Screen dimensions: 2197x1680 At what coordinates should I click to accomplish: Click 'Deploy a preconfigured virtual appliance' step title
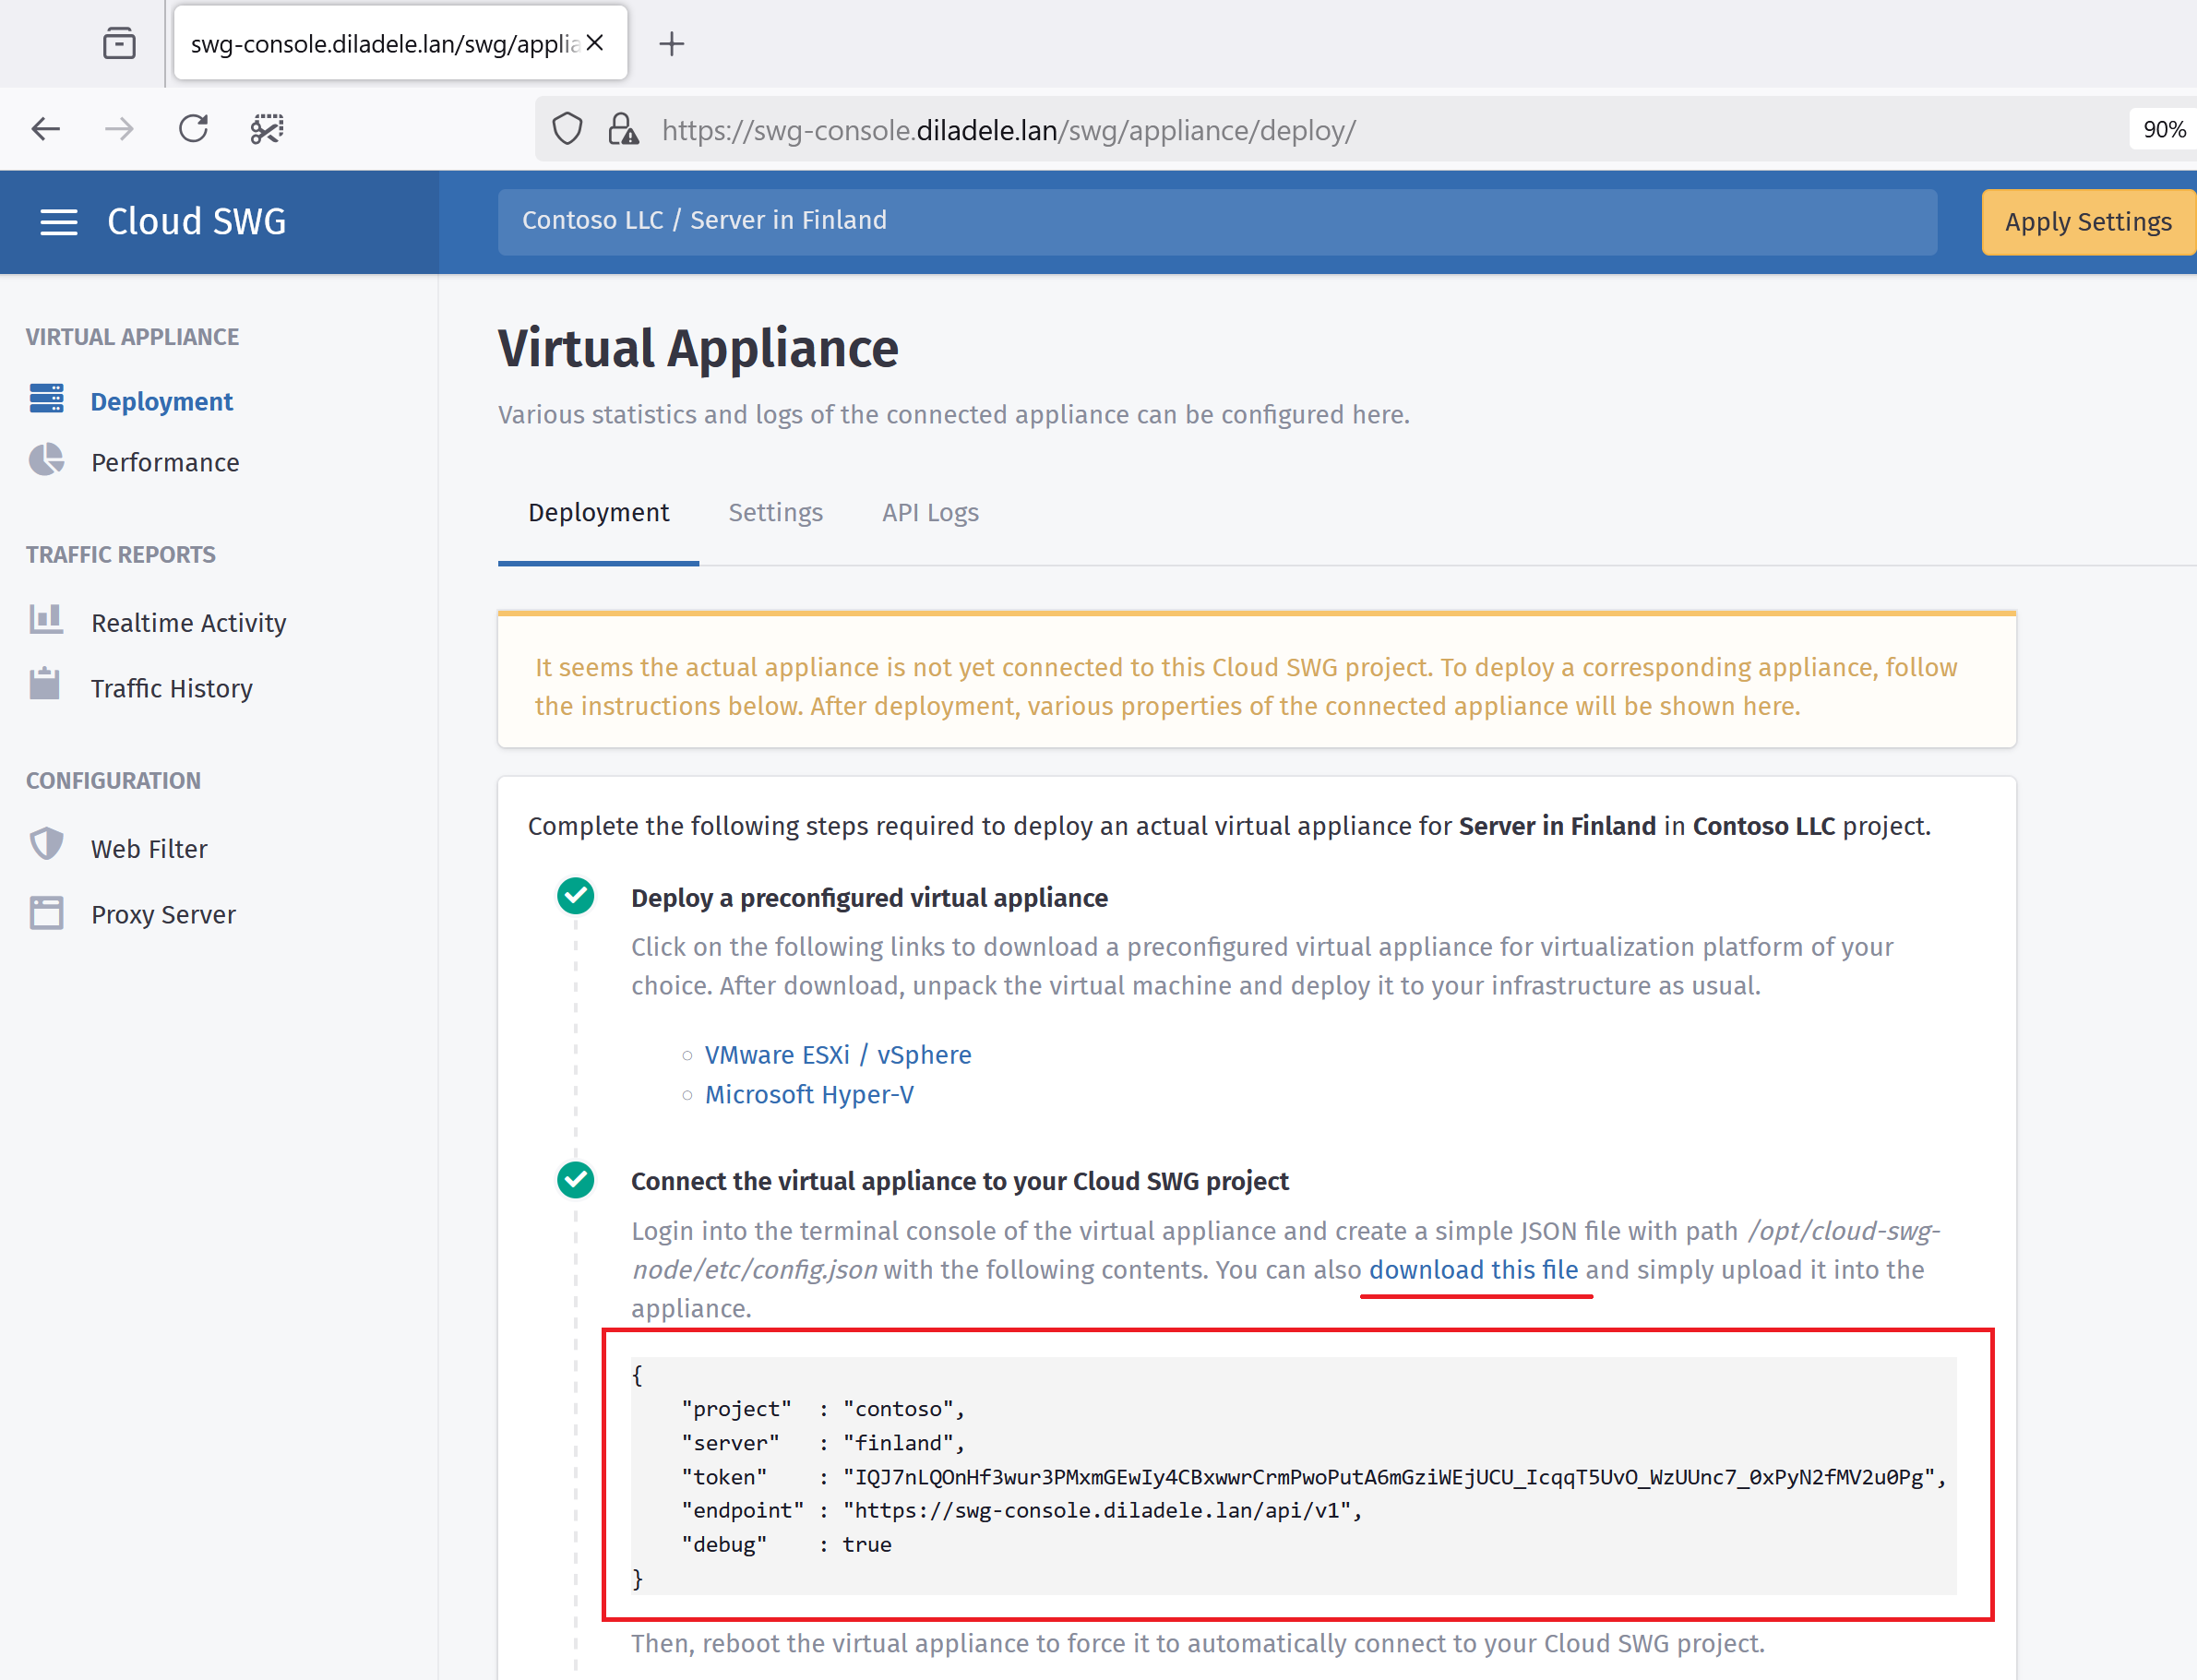click(869, 898)
